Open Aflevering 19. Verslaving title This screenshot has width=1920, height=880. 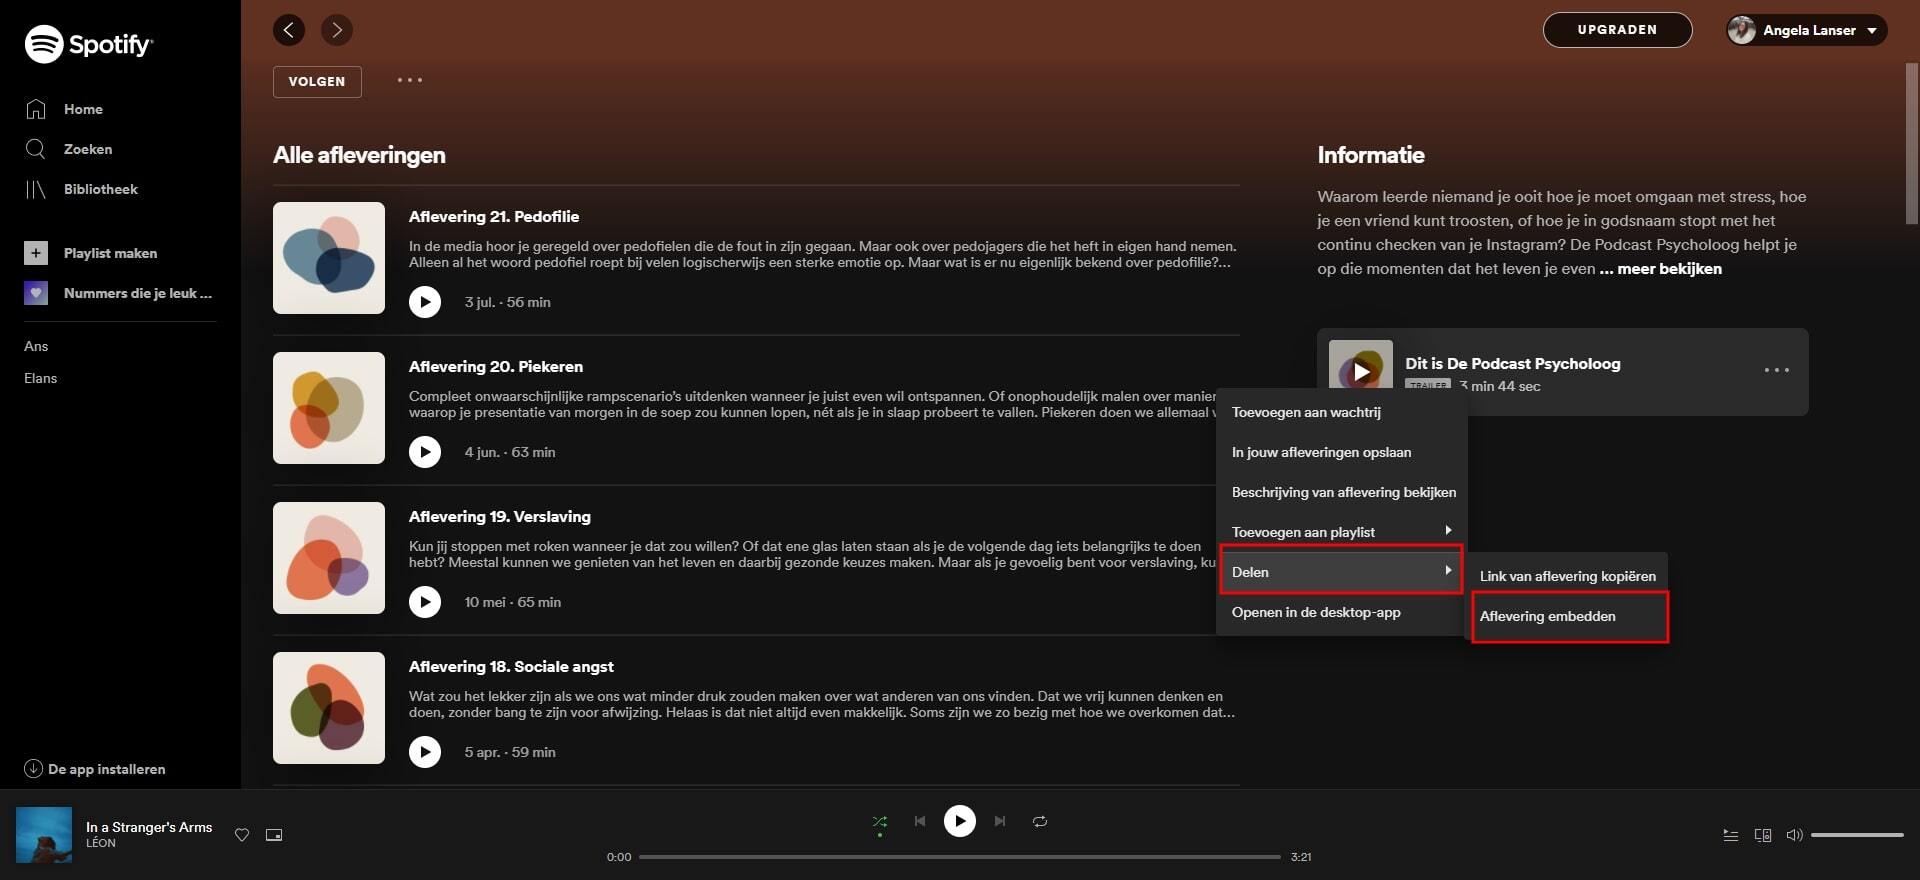[500, 517]
